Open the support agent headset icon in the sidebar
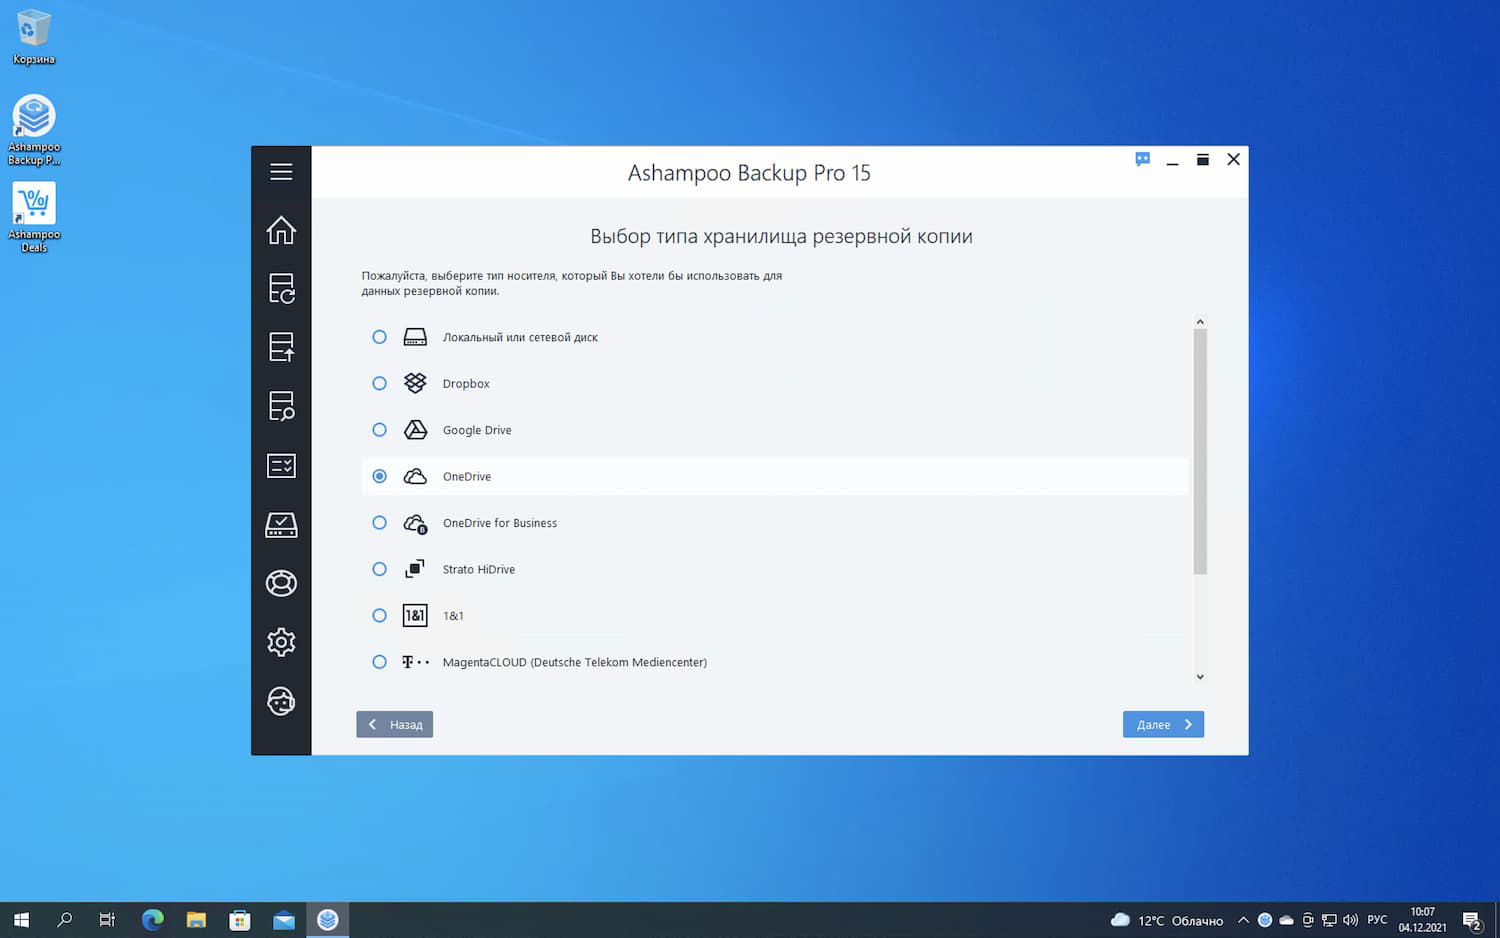Image resolution: width=1500 pixels, height=938 pixels. [x=281, y=701]
